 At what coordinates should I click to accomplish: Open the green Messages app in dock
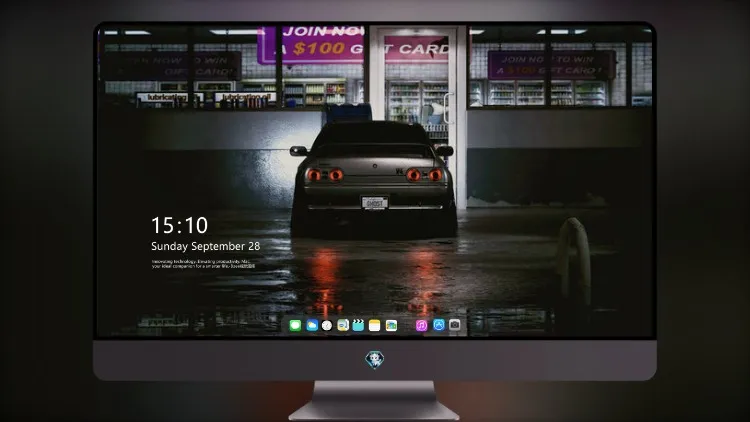pos(295,325)
